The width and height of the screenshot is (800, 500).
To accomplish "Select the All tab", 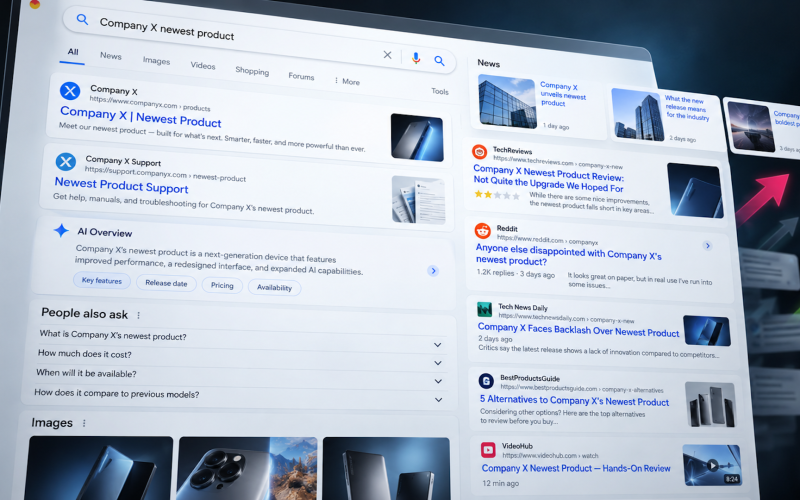I will (x=73, y=52).
